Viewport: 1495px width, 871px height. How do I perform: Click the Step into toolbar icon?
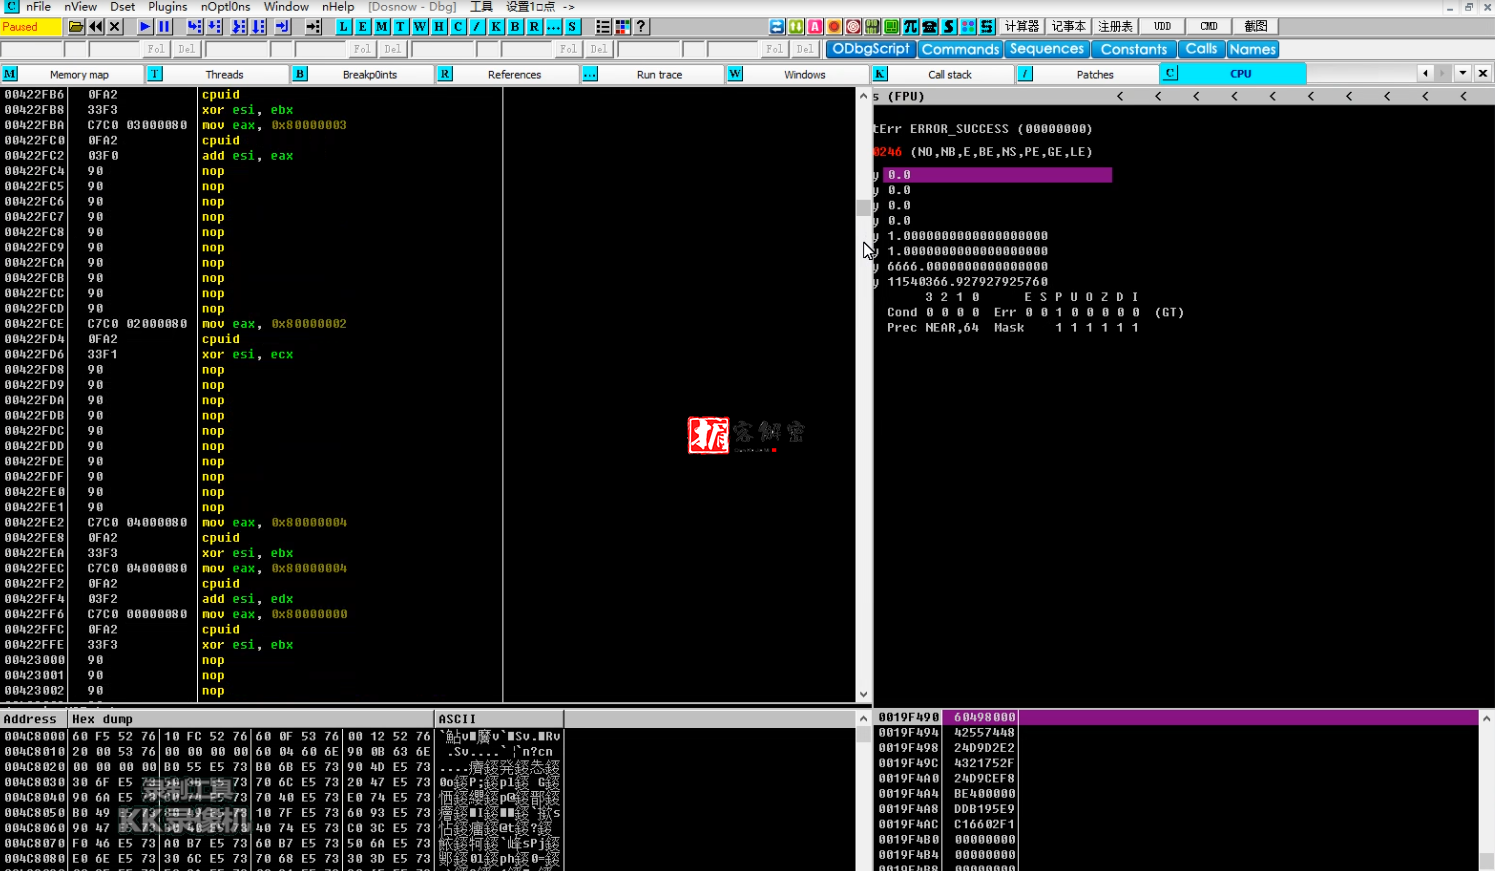pos(194,26)
